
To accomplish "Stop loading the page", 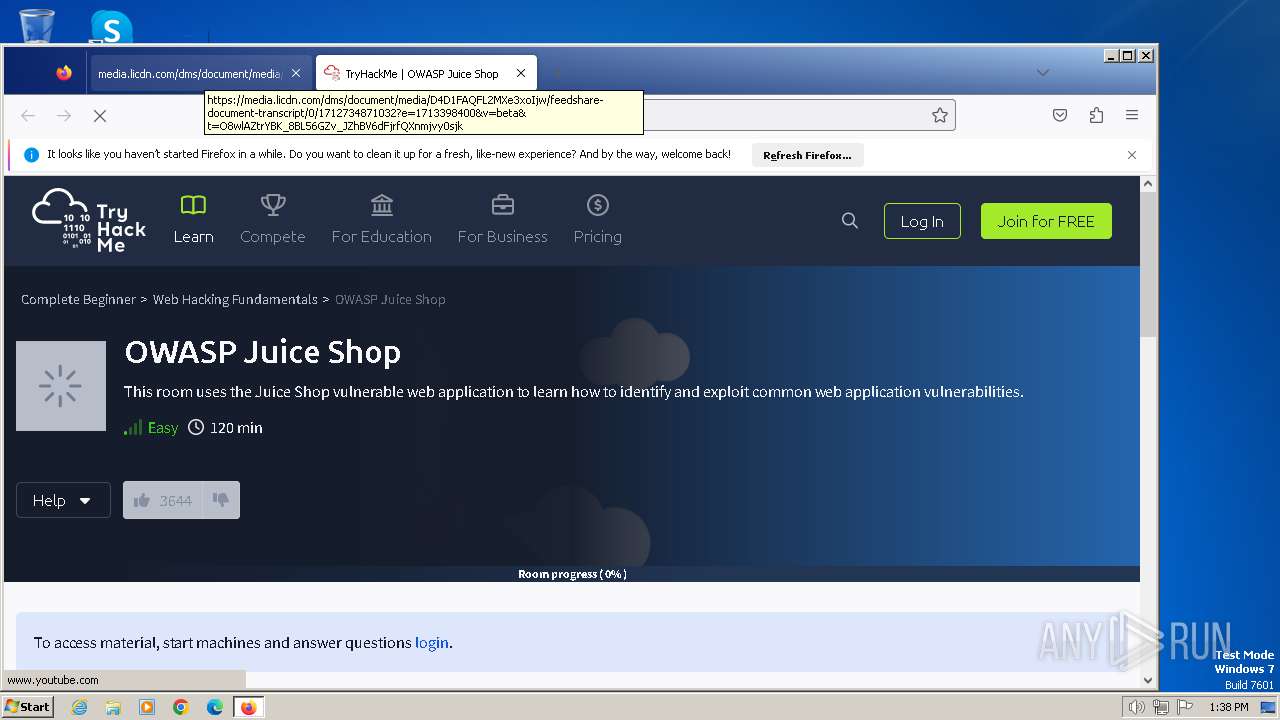I will pyautogui.click(x=100, y=116).
